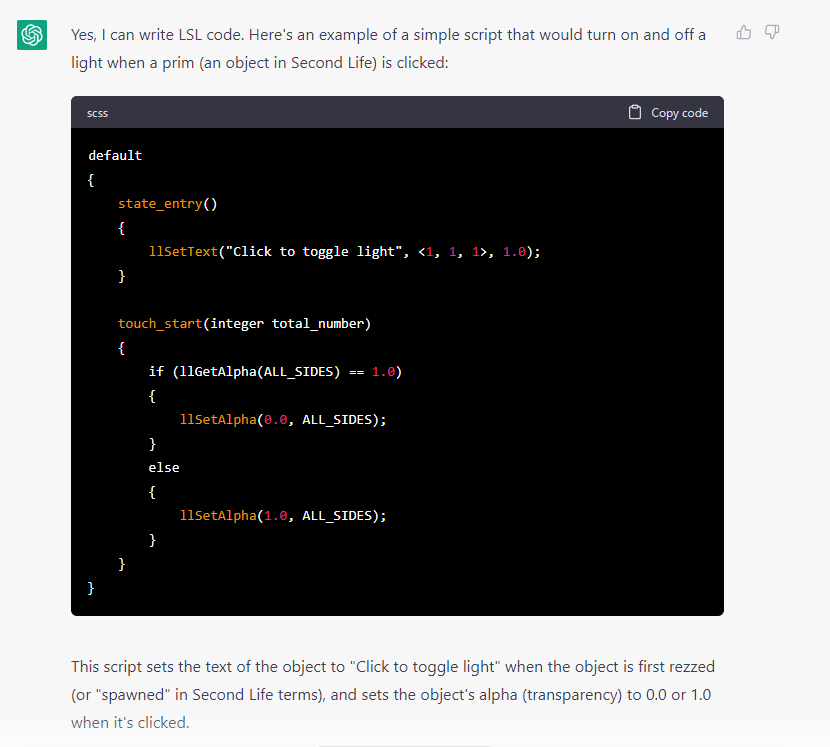This screenshot has height=747, width=830.
Task: Click the ChatGPT avatar icon
Action: (x=31, y=33)
